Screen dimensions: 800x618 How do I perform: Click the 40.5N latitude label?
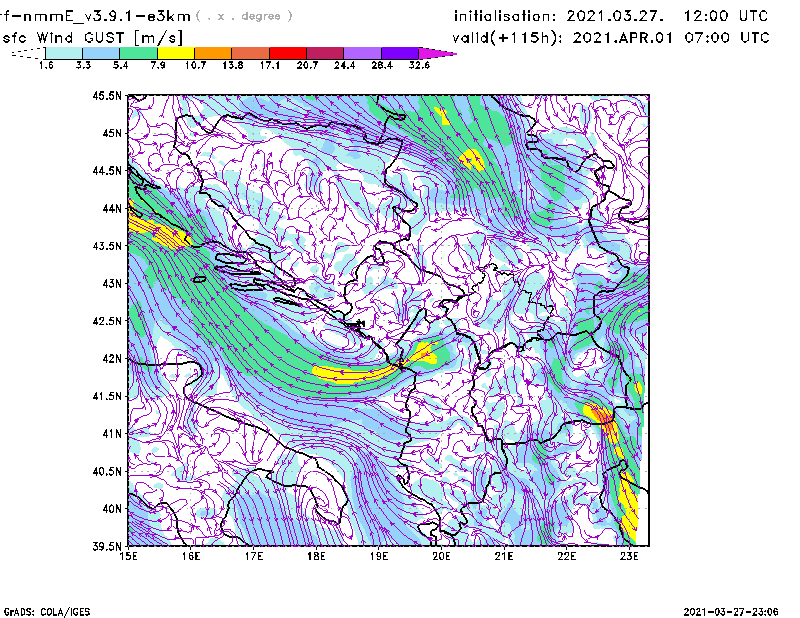108,472
